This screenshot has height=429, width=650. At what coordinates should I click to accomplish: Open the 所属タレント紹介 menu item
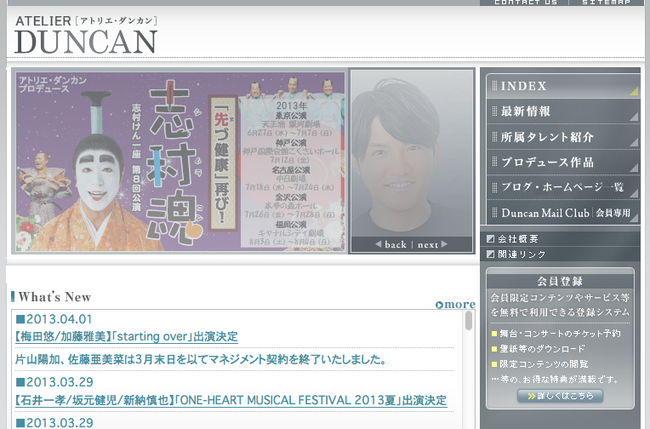pos(563,137)
